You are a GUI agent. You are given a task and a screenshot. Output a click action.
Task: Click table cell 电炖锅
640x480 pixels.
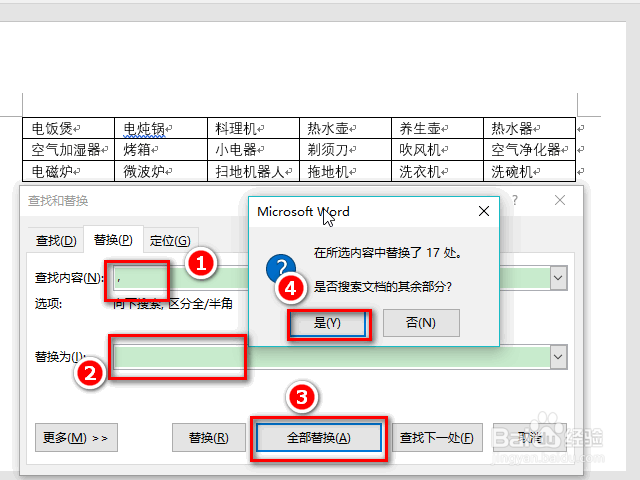point(161,129)
